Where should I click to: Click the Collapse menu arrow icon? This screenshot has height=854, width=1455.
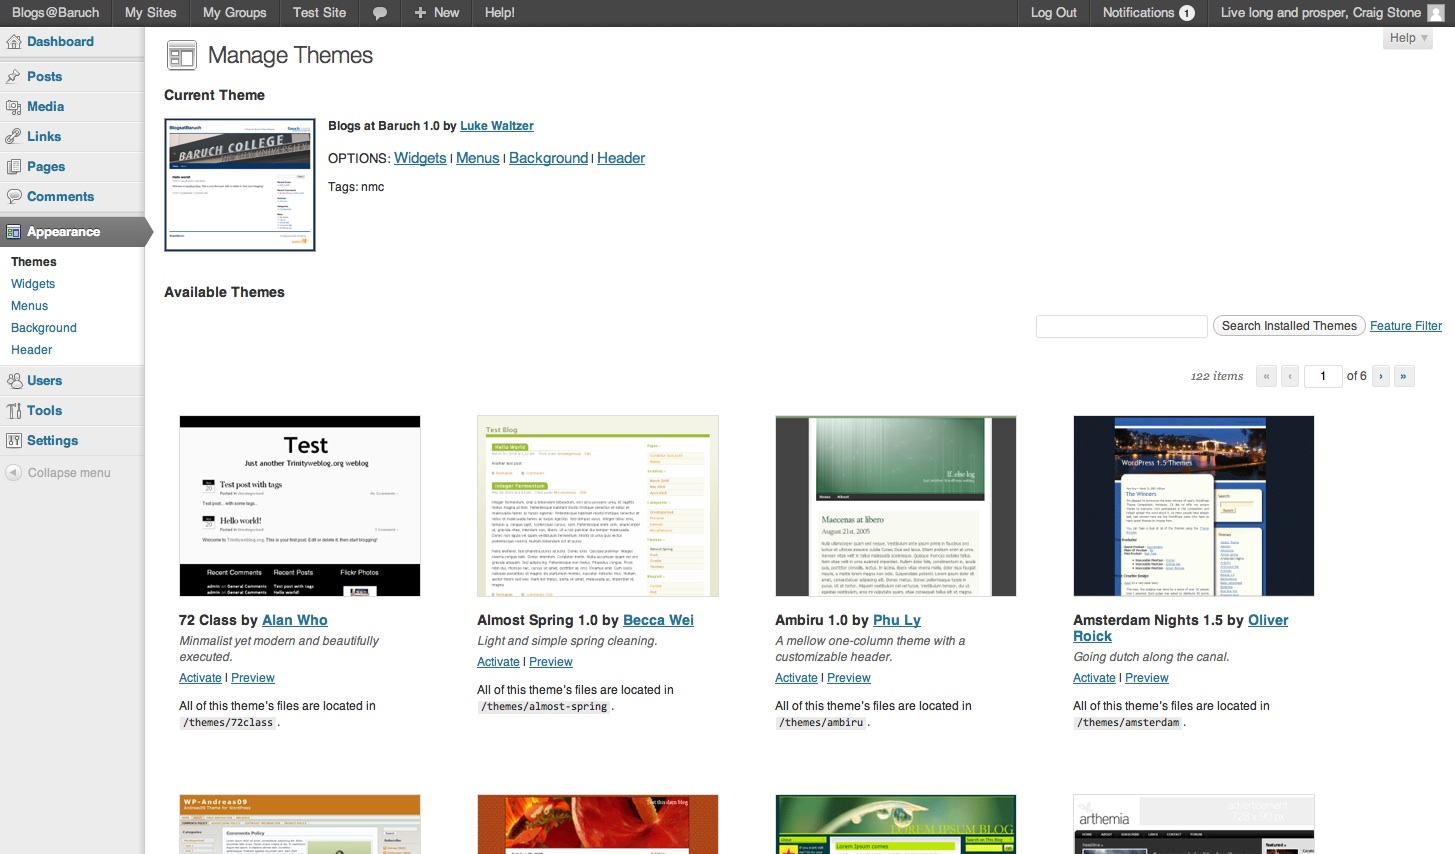click(x=13, y=472)
